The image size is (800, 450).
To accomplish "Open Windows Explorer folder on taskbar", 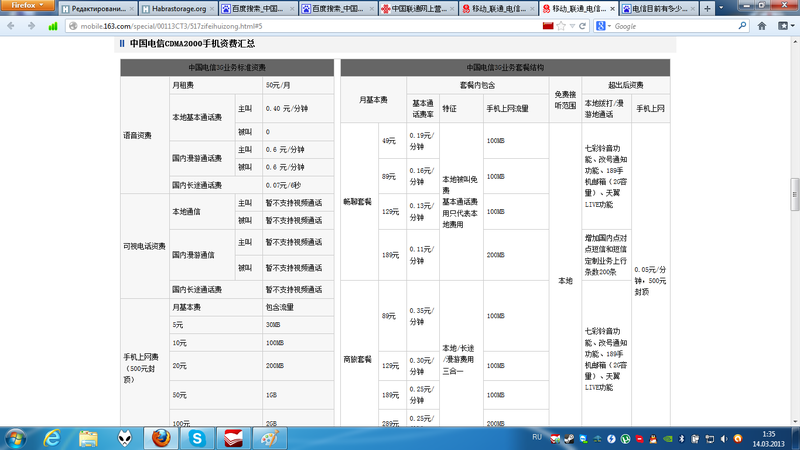I will click(x=88, y=438).
